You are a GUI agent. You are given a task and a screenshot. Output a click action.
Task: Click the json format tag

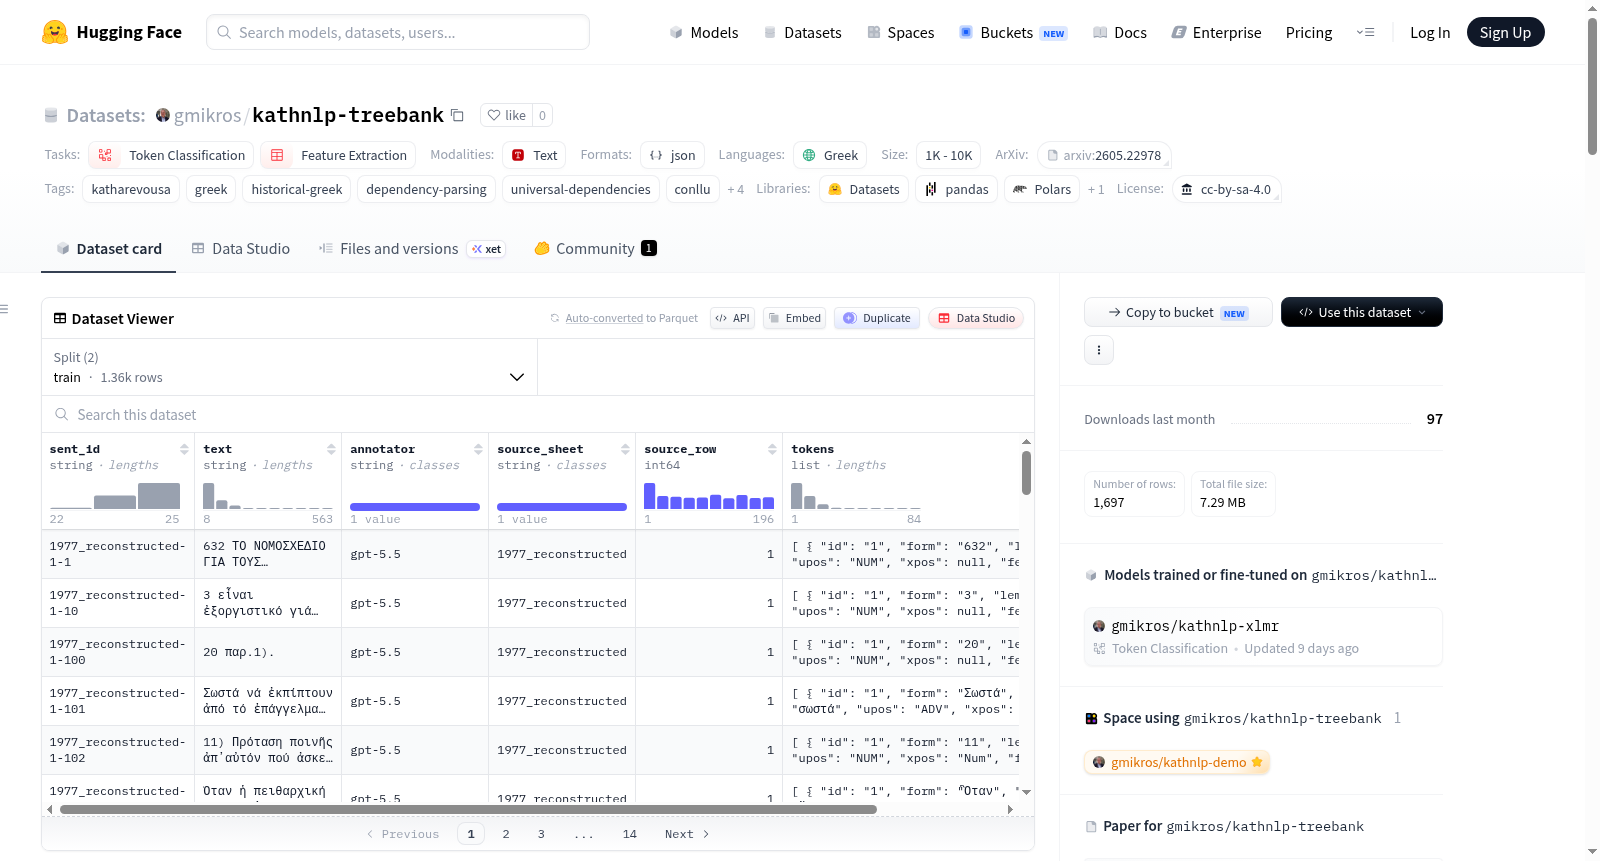[672, 155]
